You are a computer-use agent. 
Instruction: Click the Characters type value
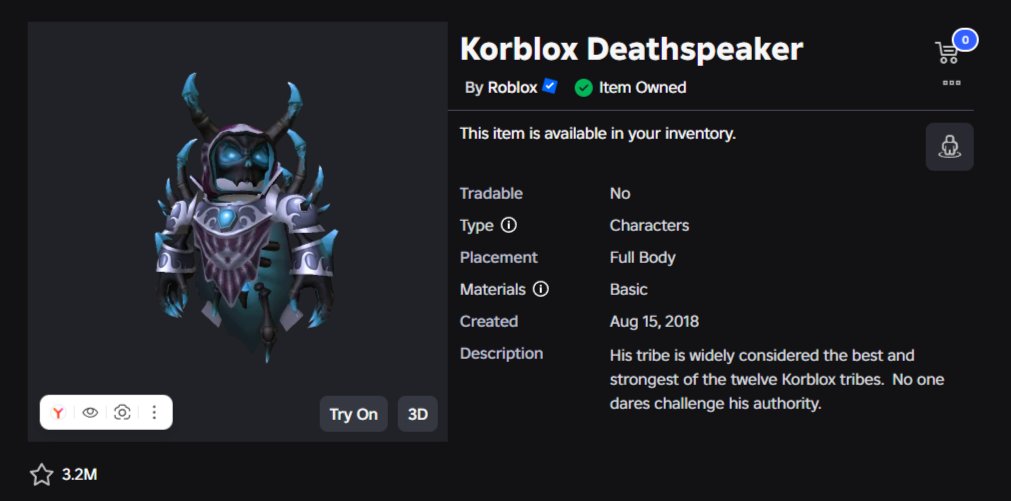649,226
